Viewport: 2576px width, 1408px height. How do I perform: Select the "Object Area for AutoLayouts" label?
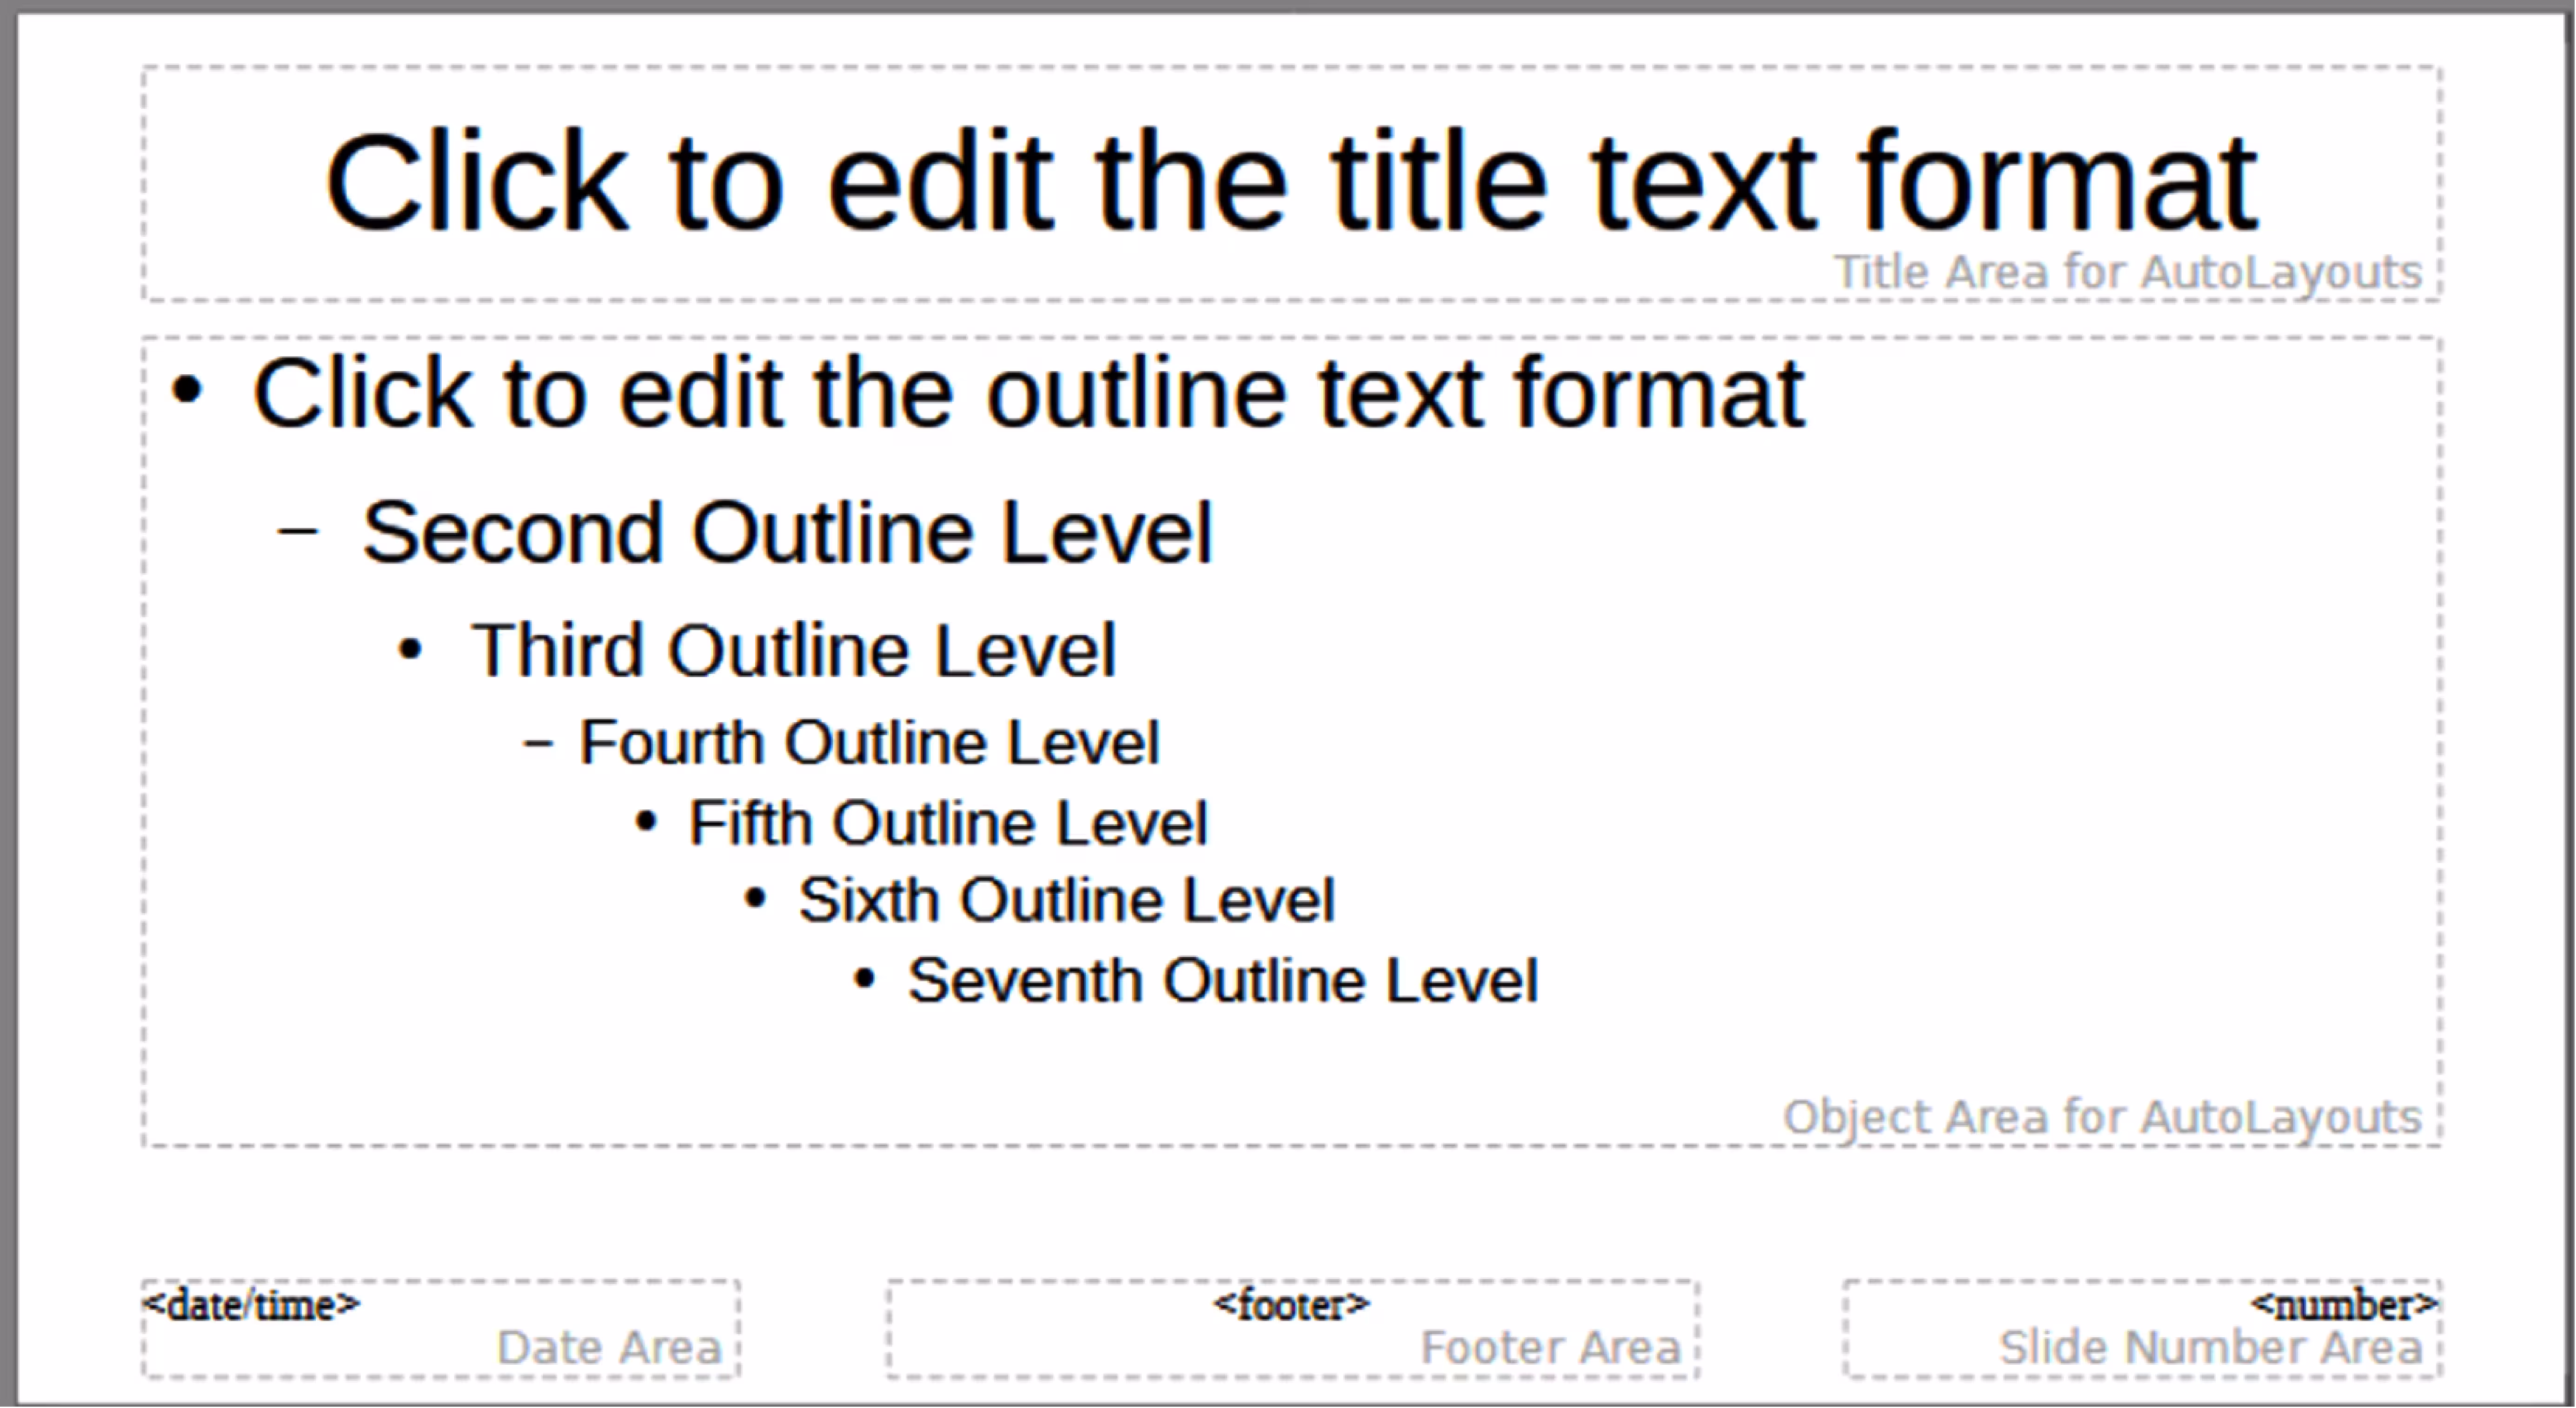coord(2102,1117)
